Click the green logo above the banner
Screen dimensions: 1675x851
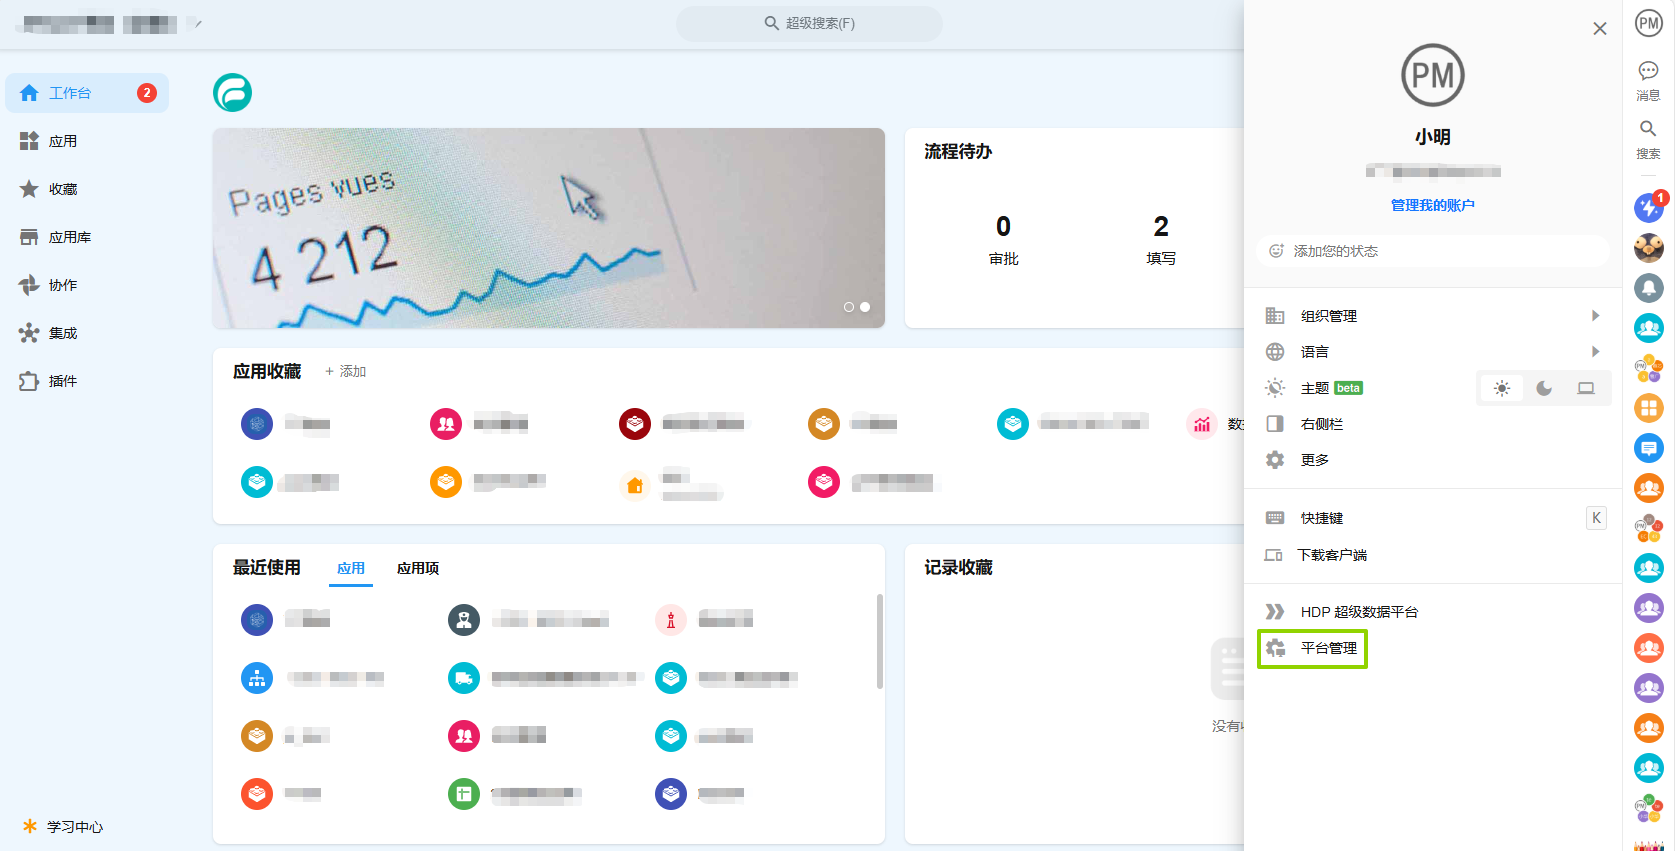click(x=232, y=93)
